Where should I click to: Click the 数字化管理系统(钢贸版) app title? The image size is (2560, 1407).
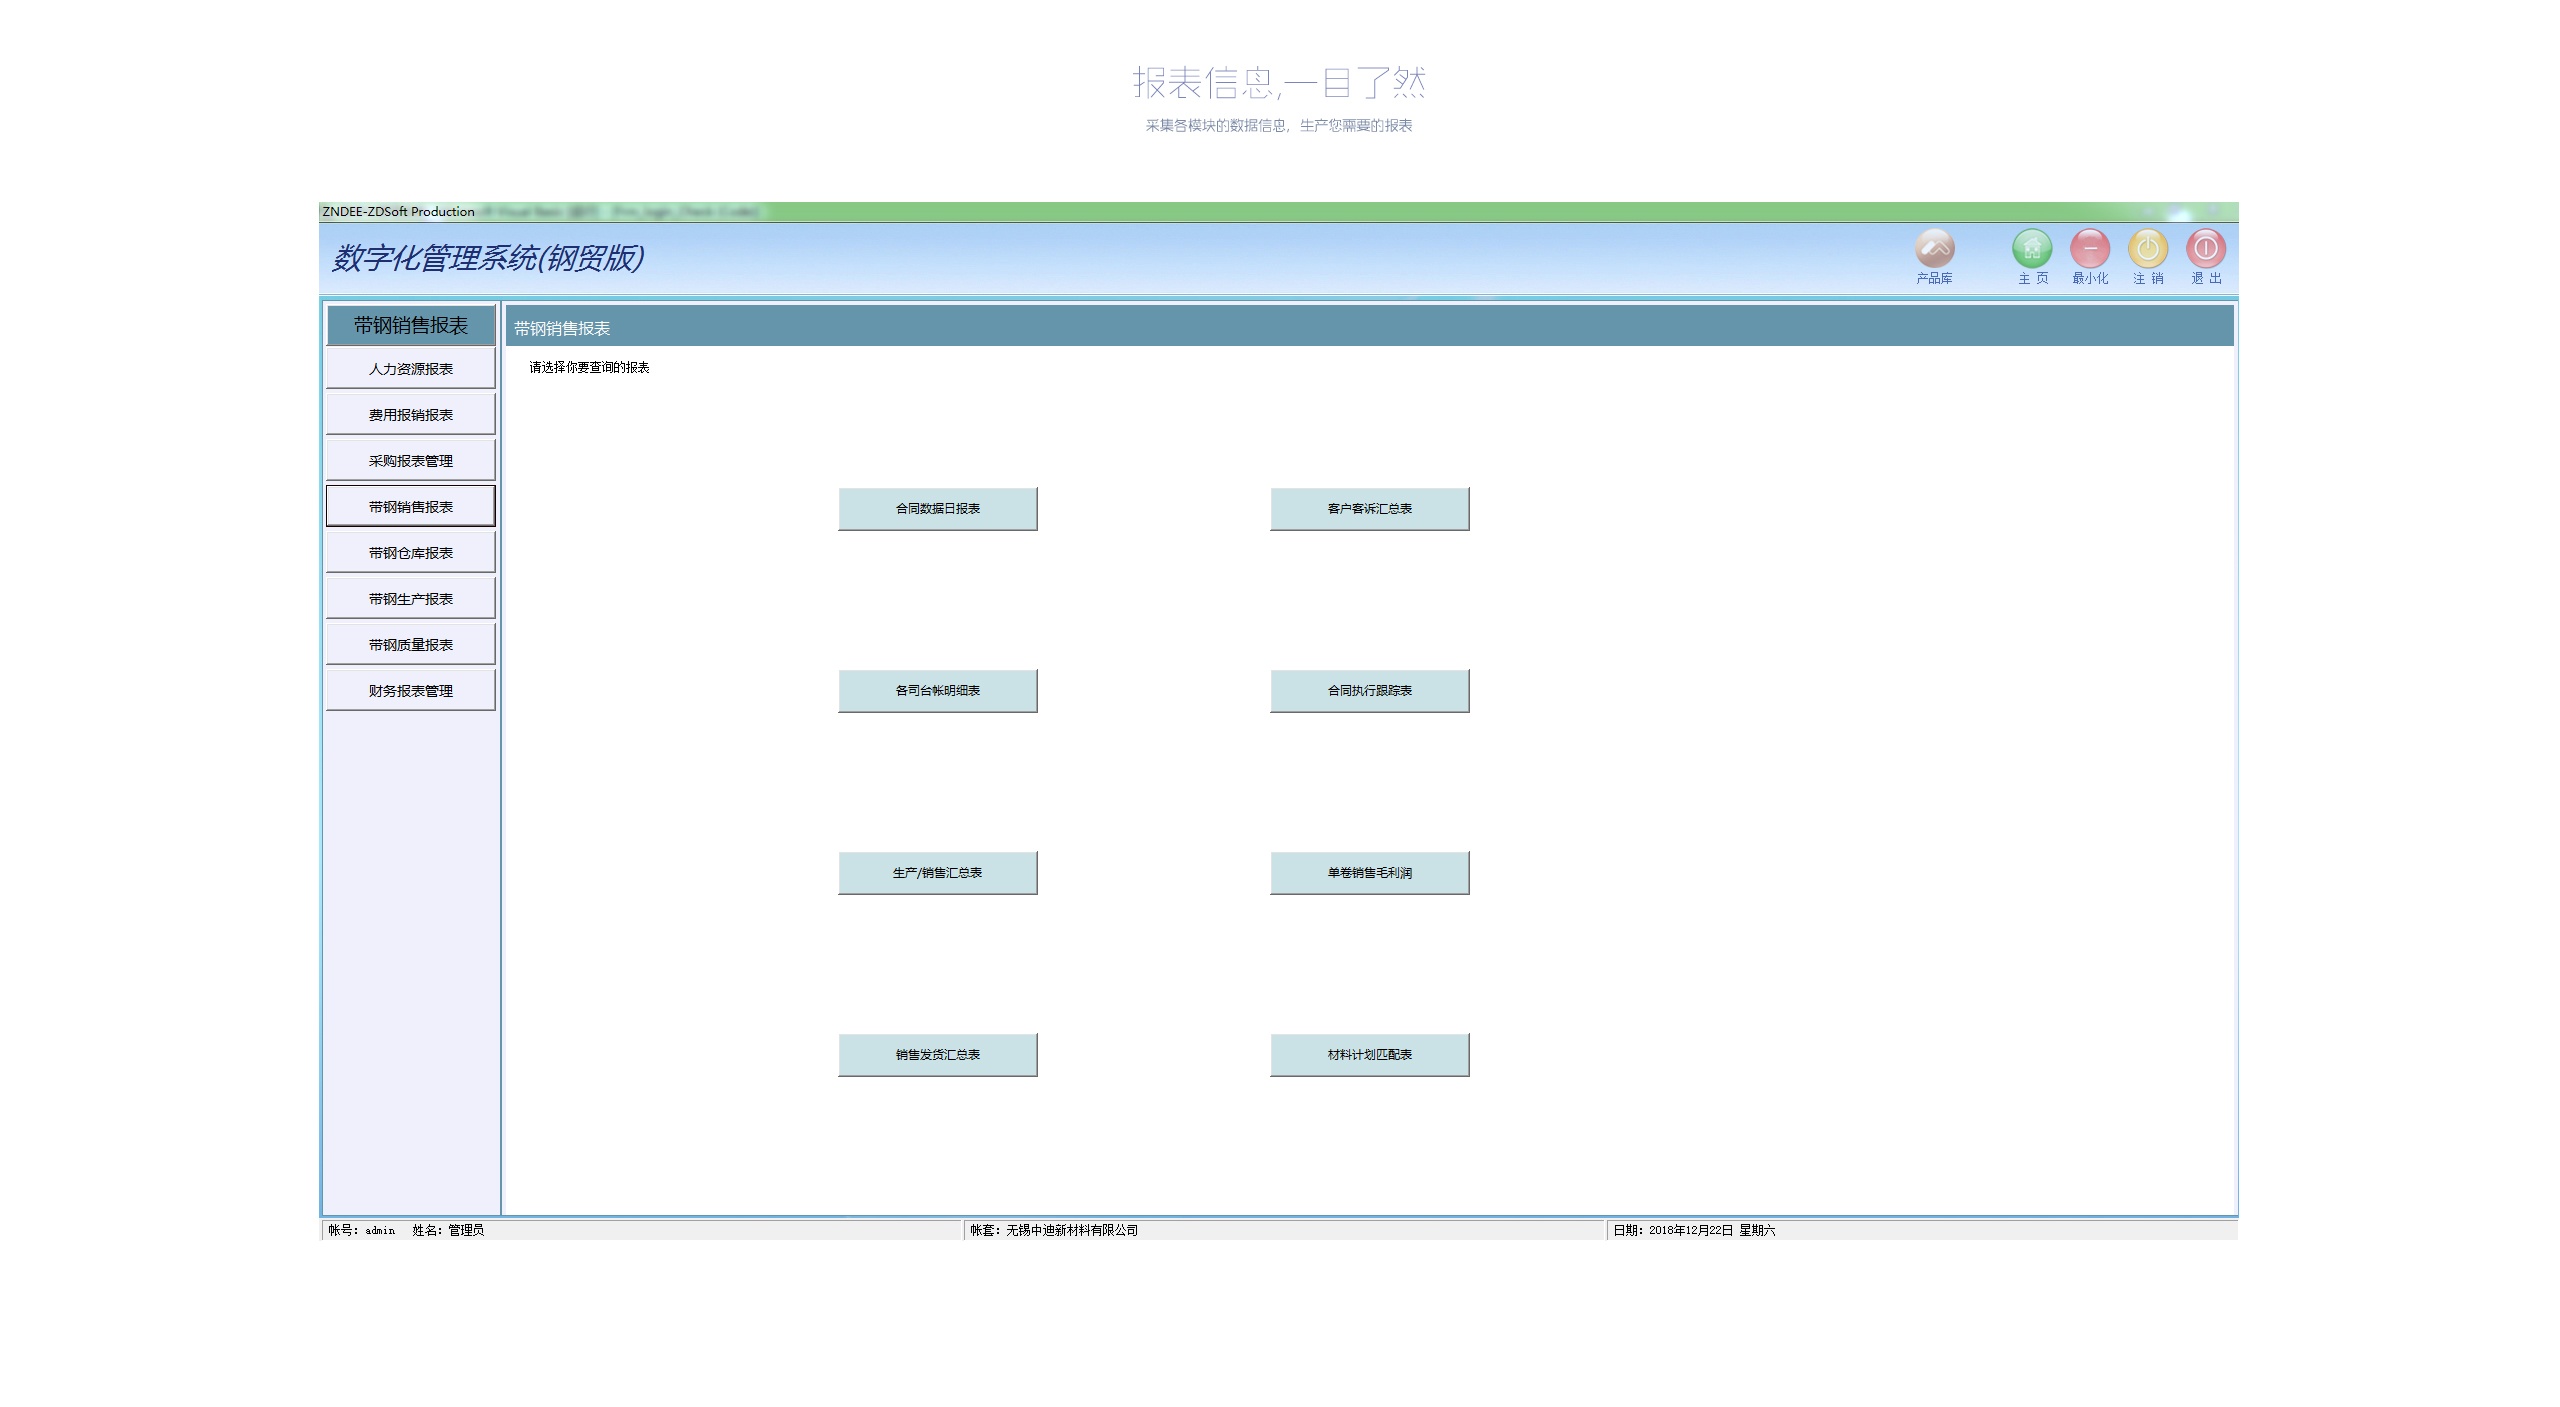488,258
